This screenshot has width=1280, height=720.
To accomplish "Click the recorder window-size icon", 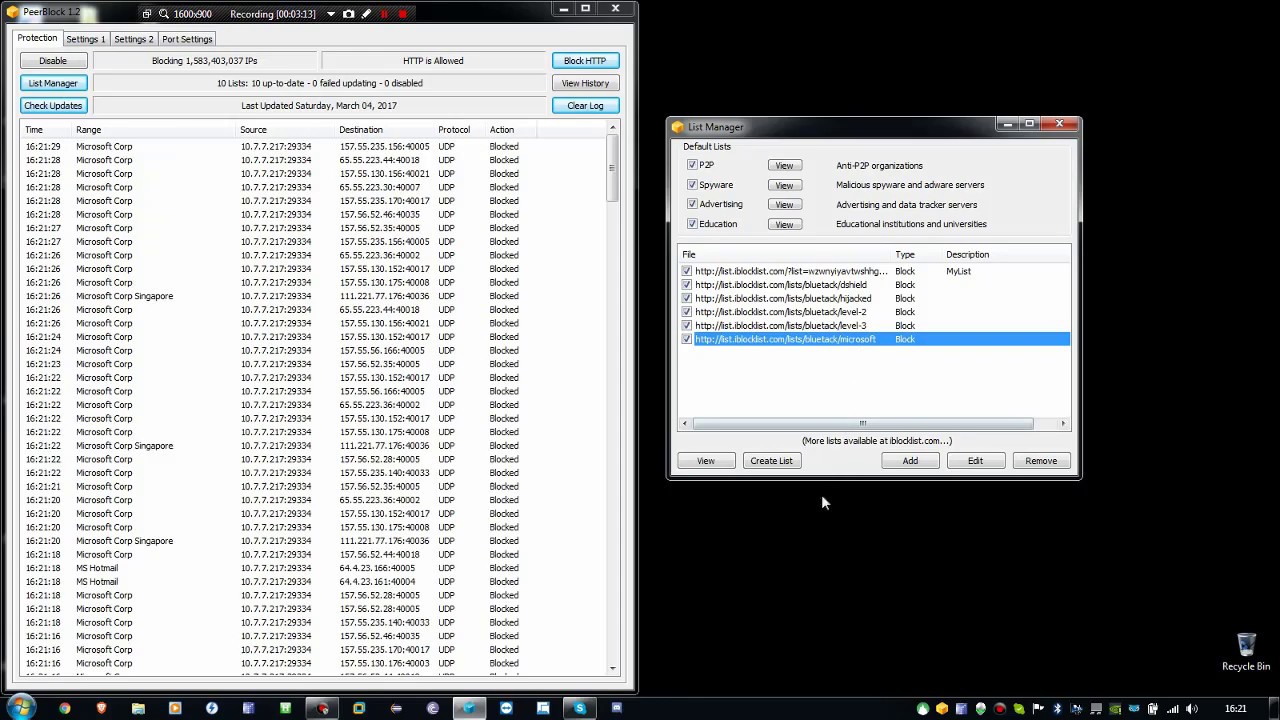I will pos(147,14).
